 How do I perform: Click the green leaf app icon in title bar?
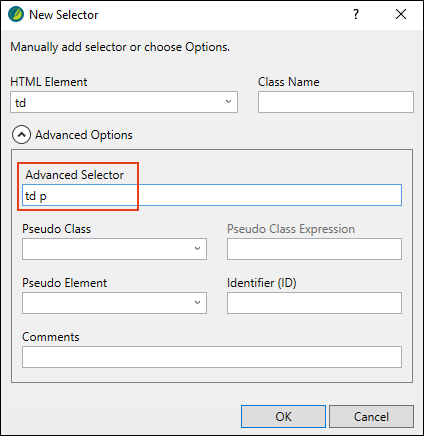point(16,15)
